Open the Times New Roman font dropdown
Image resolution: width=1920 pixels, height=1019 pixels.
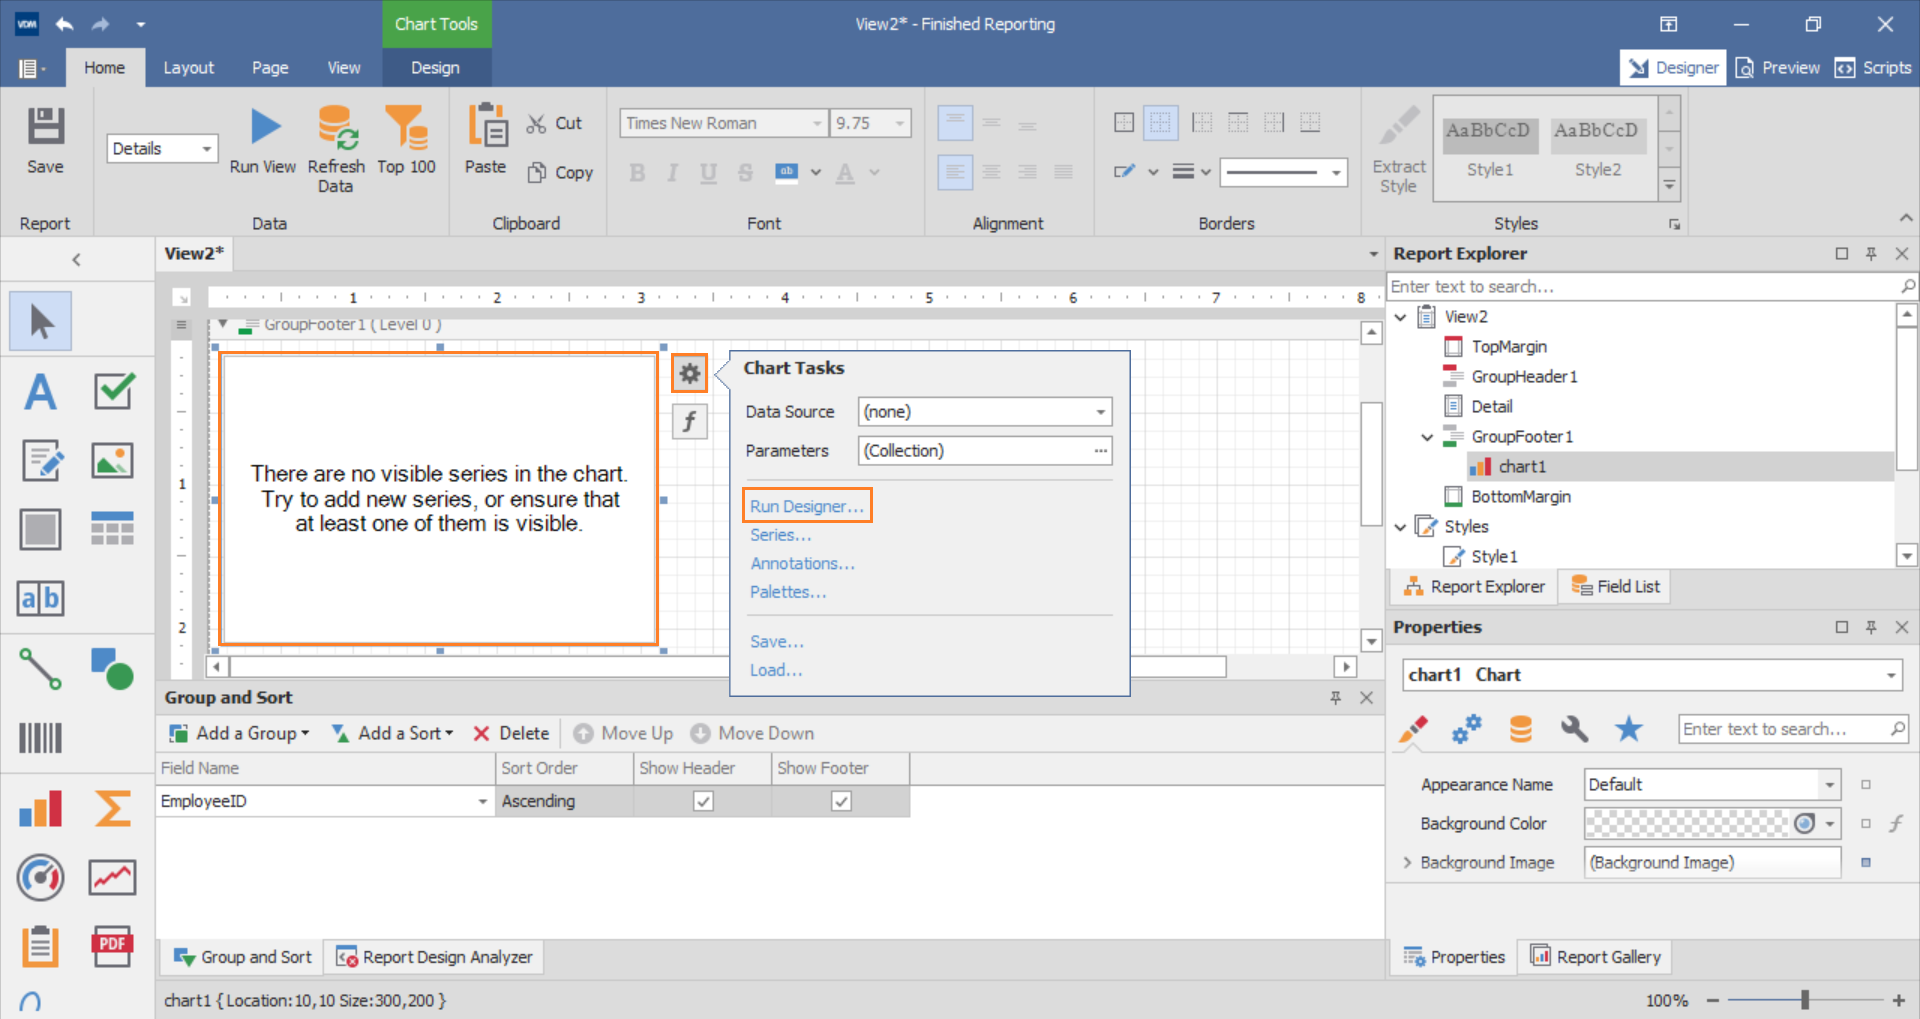817,123
